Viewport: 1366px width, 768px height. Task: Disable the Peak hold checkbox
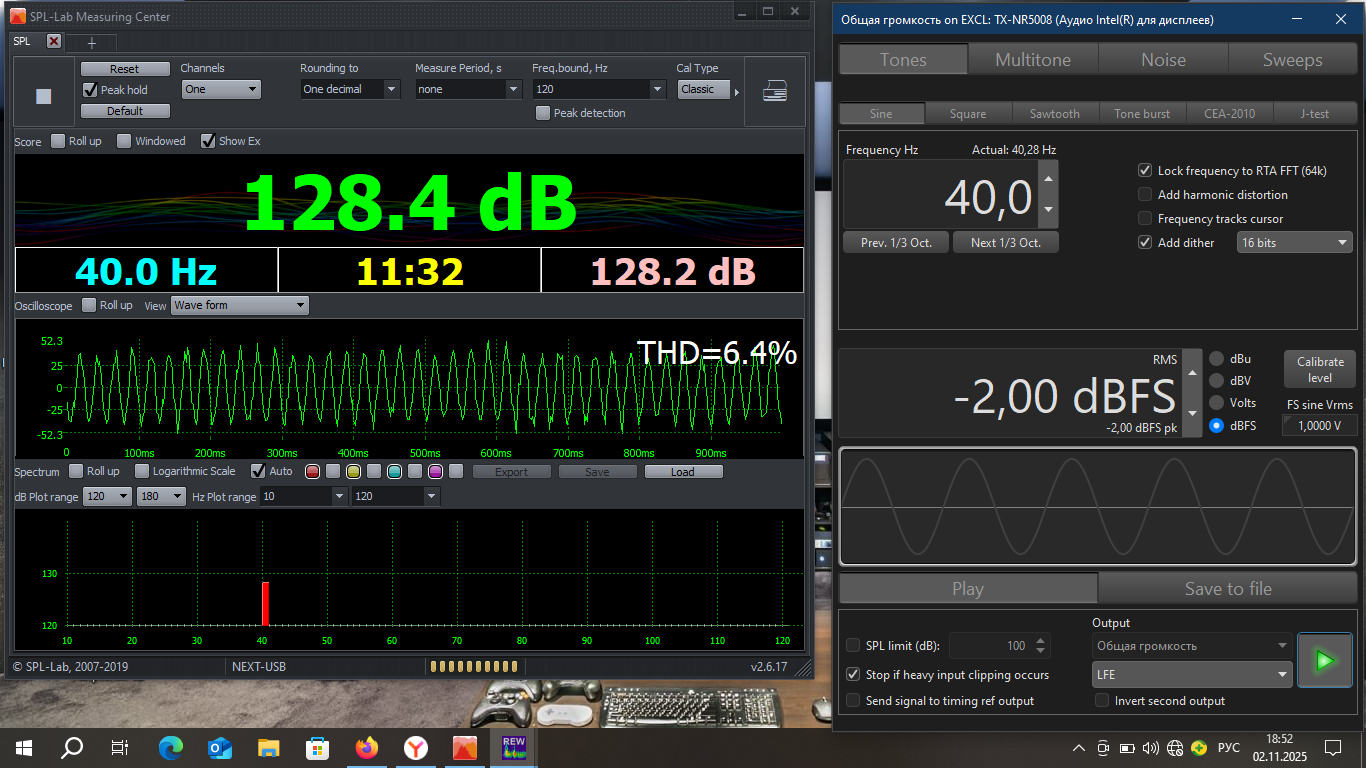(x=91, y=90)
